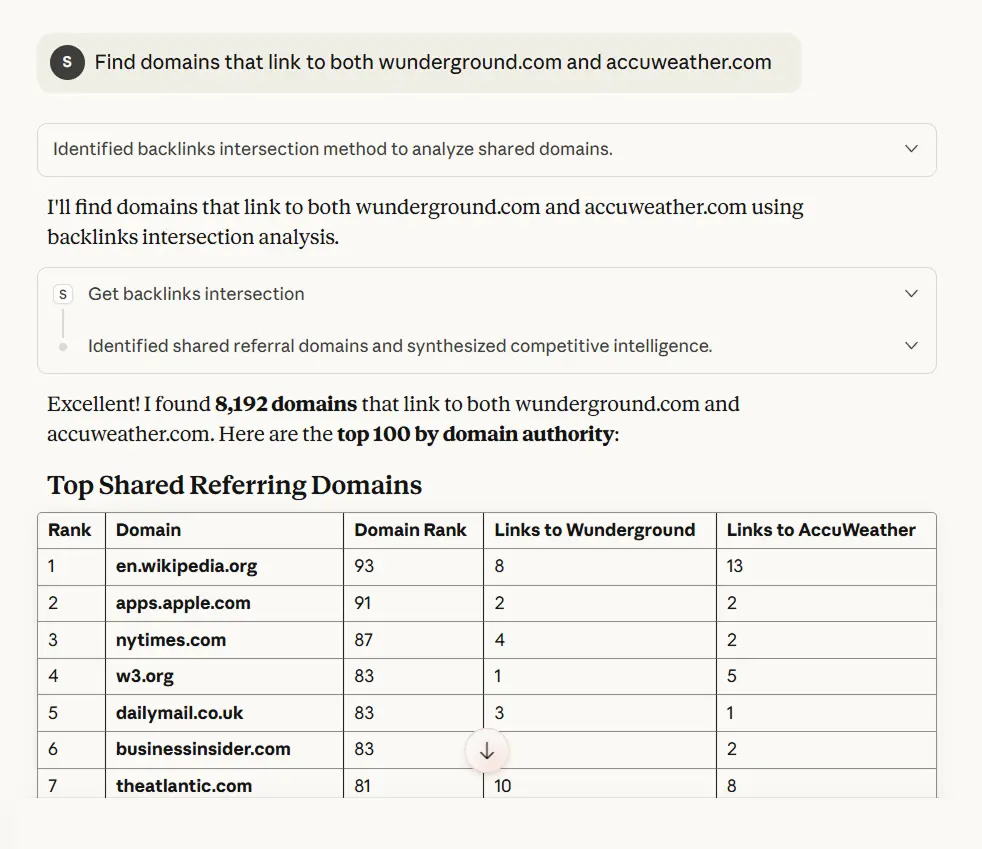Click the dailymail.co.uk domain entry
Image resolution: width=982 pixels, height=849 pixels.
click(180, 713)
